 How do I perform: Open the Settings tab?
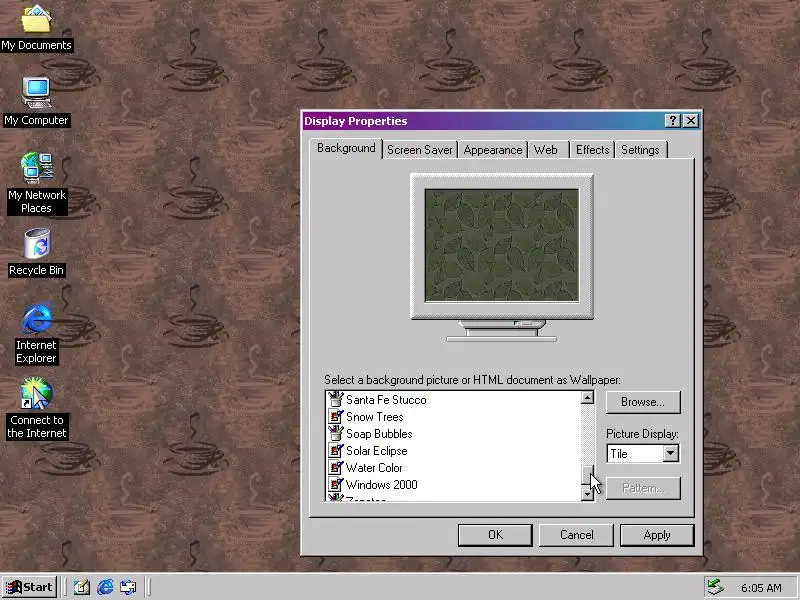click(x=640, y=150)
